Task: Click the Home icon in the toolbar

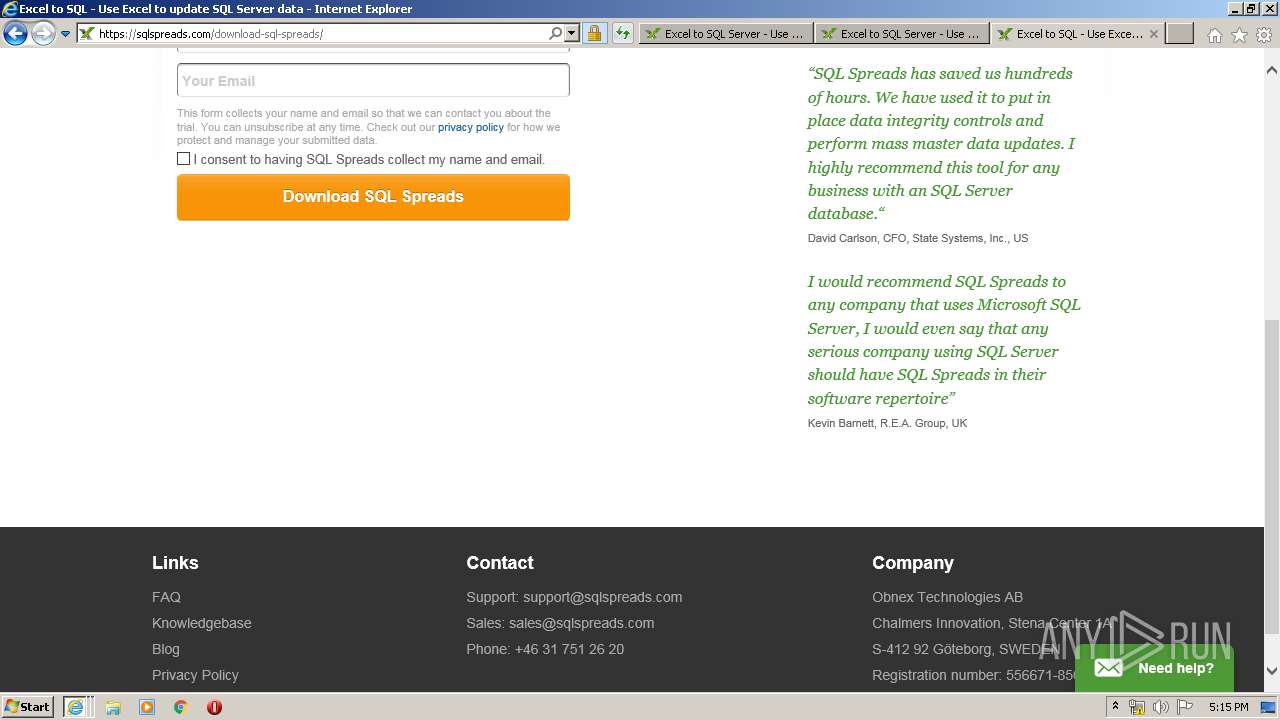Action: 1214,35
